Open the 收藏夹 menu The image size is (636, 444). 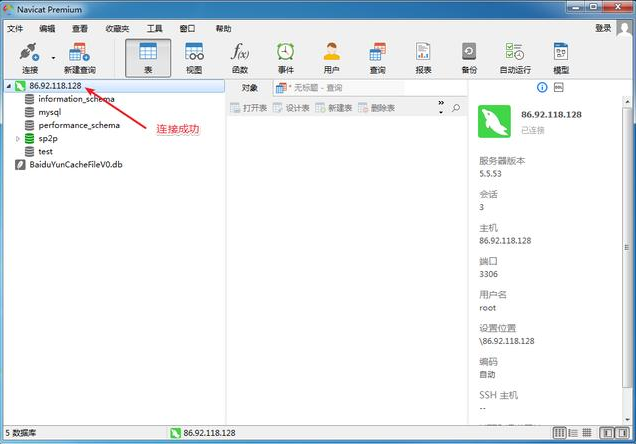(117, 28)
